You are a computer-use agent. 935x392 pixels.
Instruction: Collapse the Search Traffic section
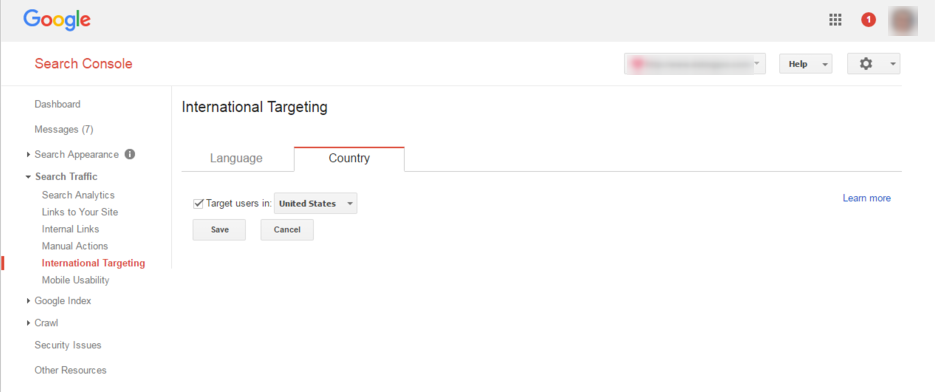pyautogui.click(x=28, y=177)
